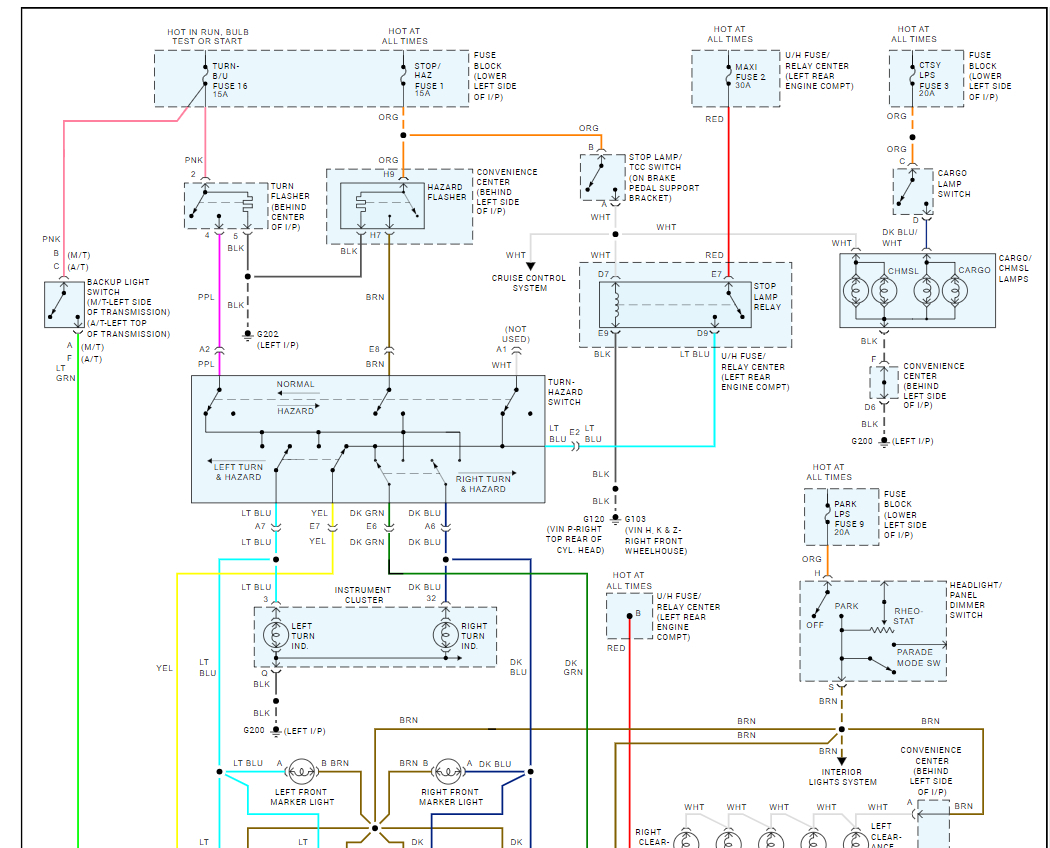Click the Turn Flasher component box
Screen dimensions: 1050x848
click(x=226, y=206)
